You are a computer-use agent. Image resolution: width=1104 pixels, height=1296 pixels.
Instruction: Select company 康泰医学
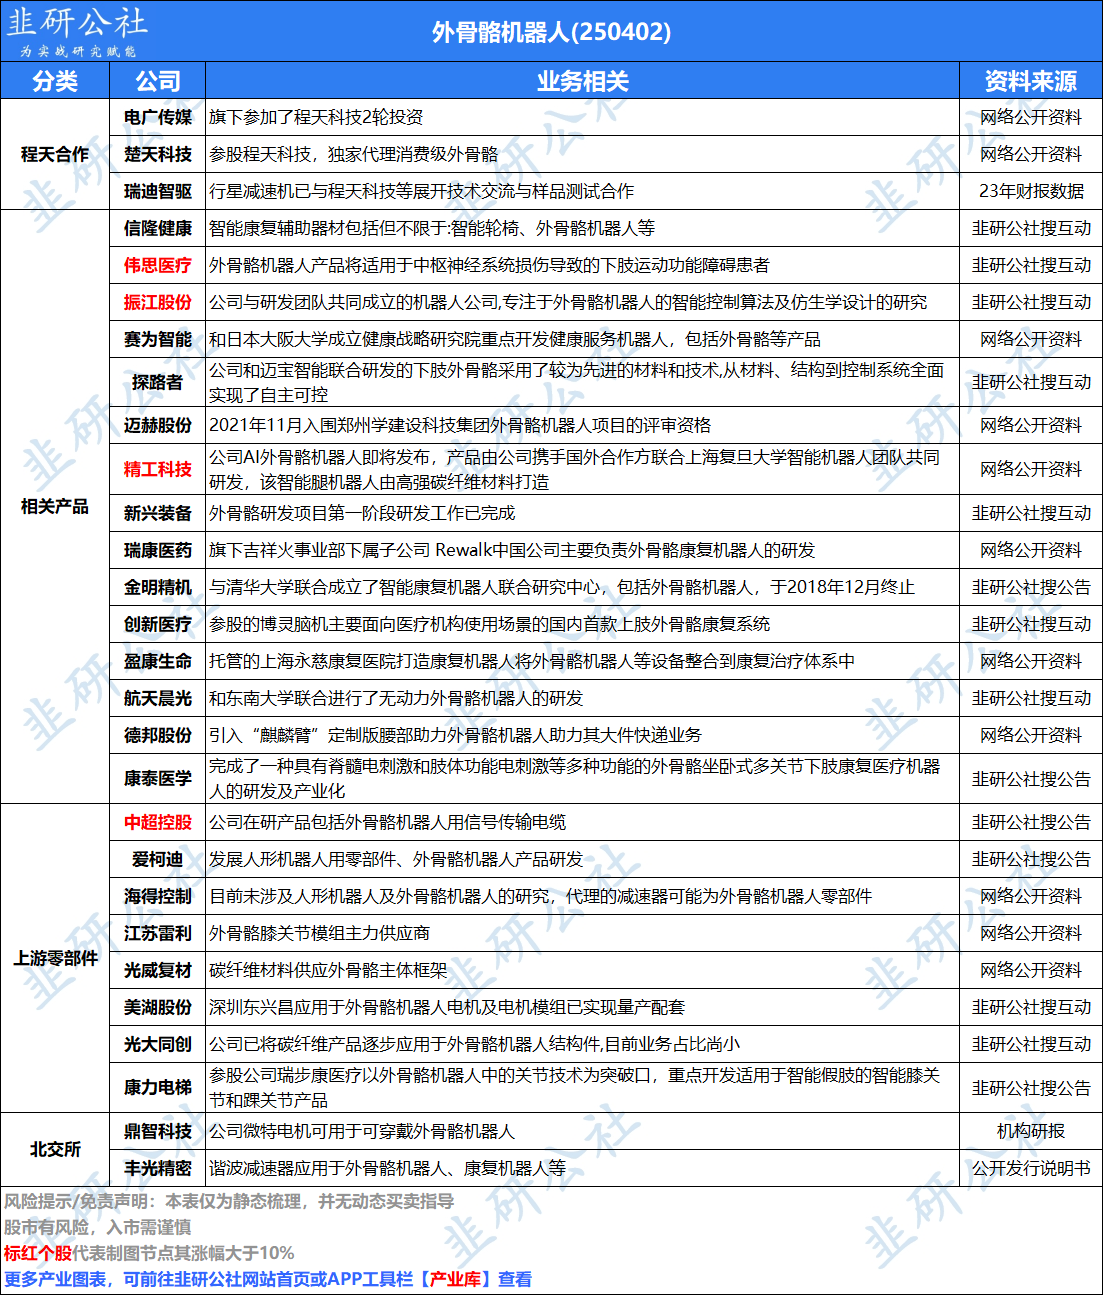tap(158, 778)
